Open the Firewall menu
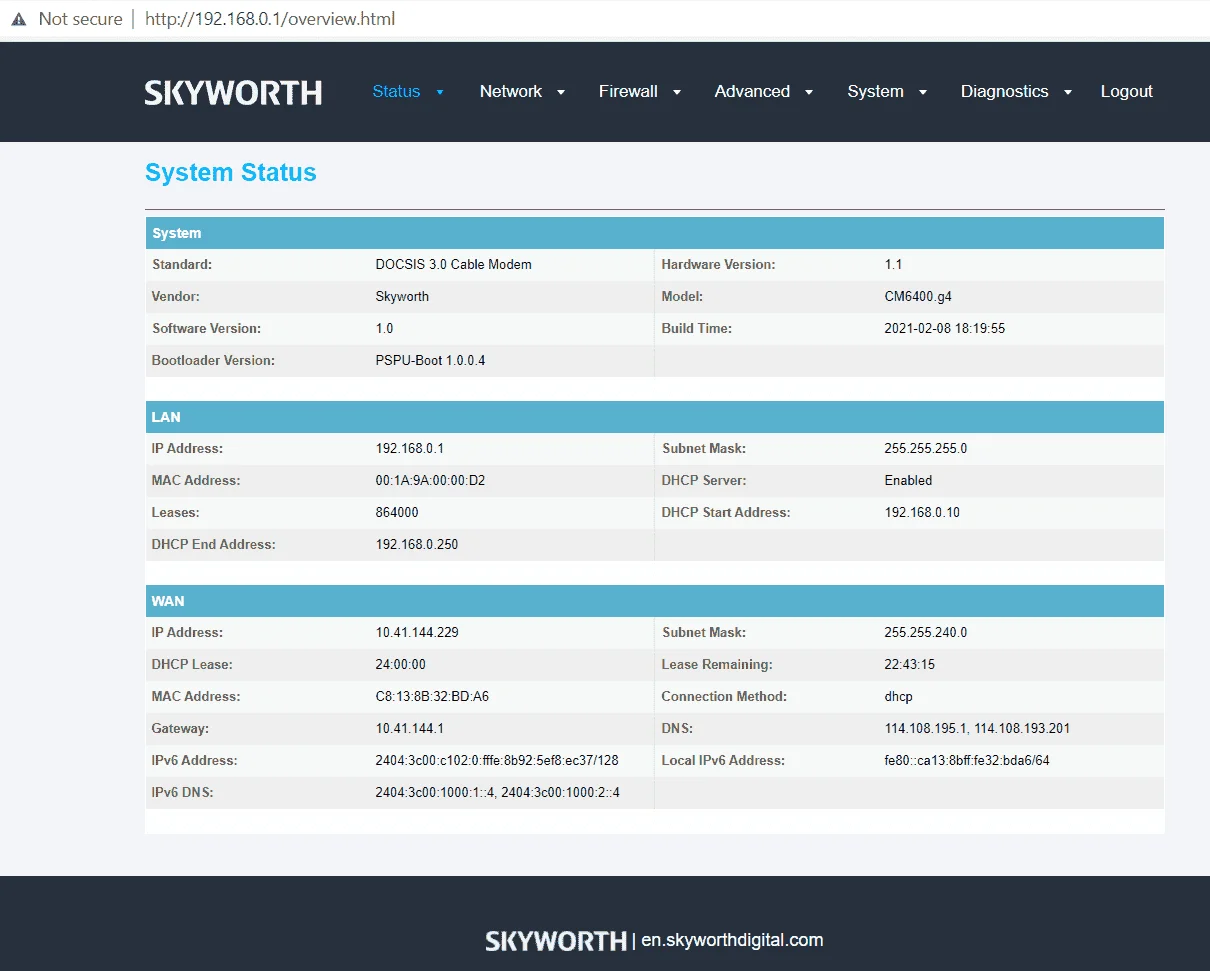 pyautogui.click(x=628, y=91)
